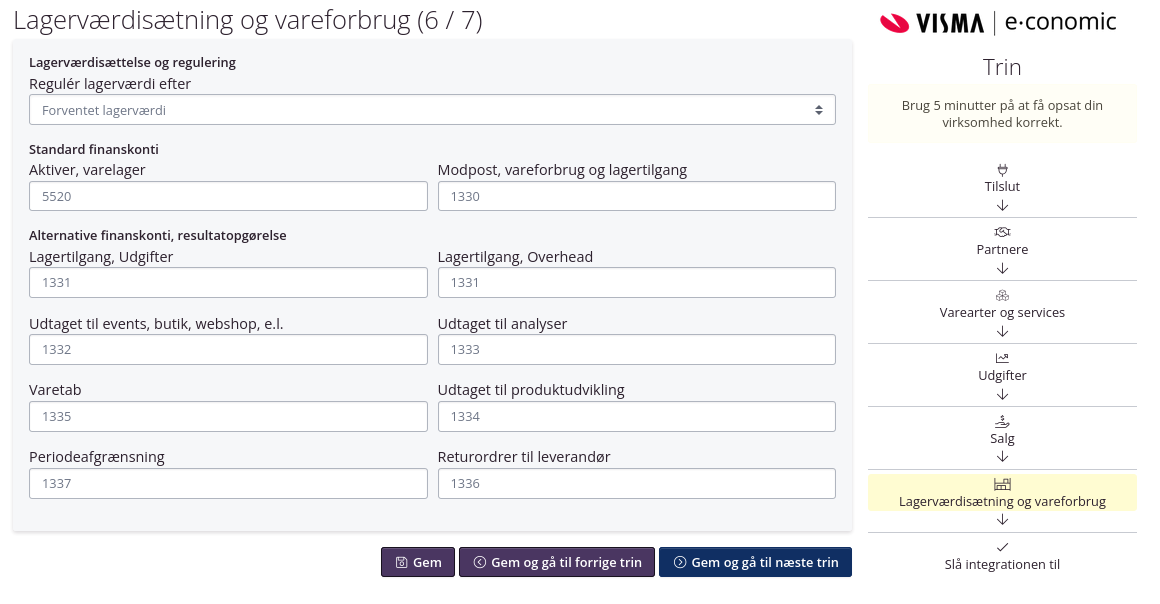Select the Aktiver, varelager input field

coord(228,196)
